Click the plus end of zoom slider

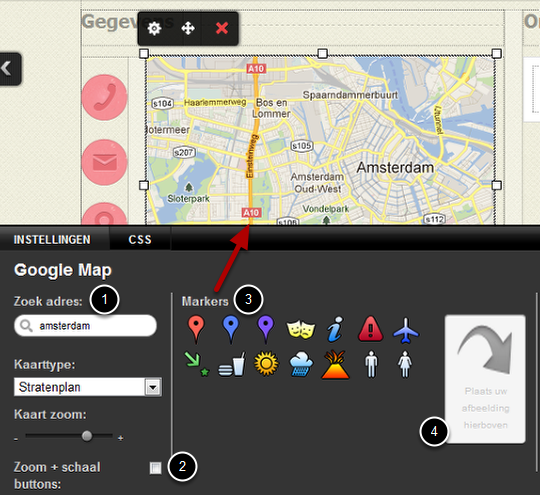(121, 438)
